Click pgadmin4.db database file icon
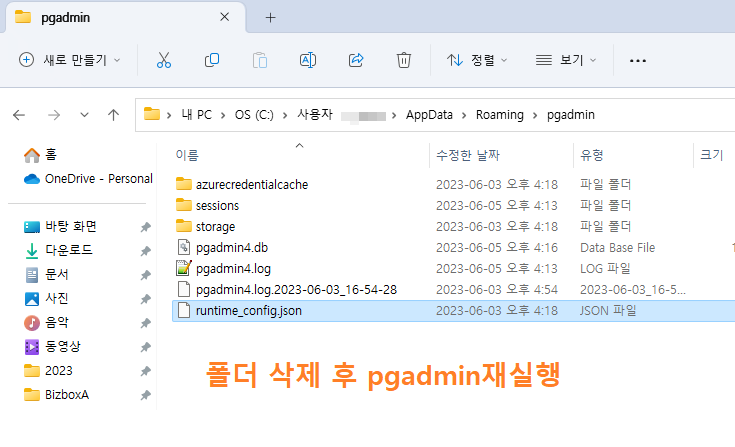 point(184,247)
